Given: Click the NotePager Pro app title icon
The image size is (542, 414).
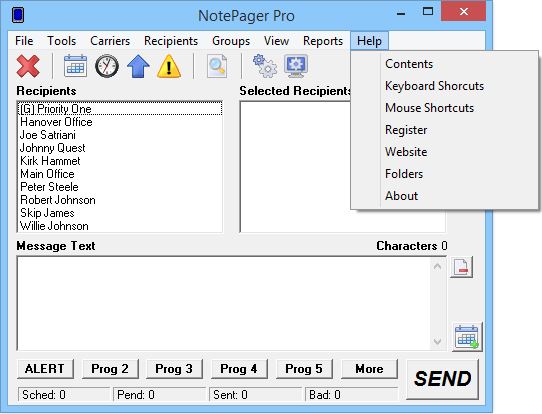Looking at the screenshot, I should click(x=18, y=16).
